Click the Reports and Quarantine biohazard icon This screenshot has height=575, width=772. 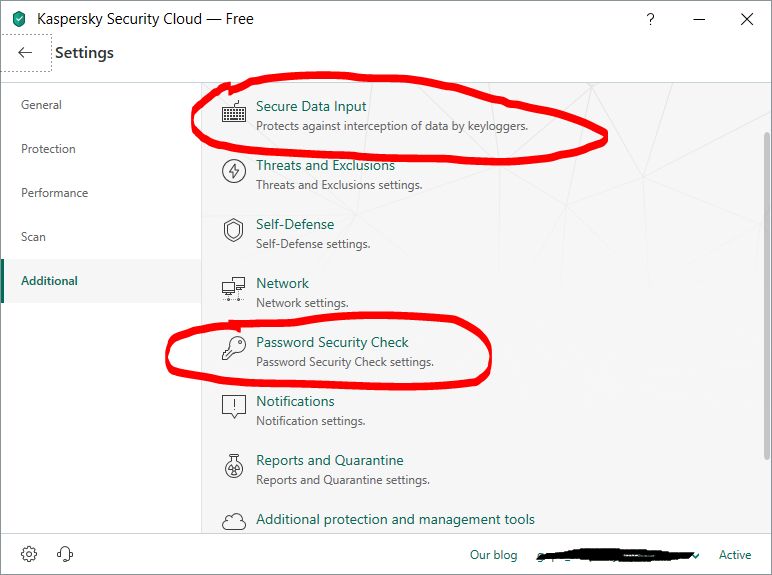234,466
